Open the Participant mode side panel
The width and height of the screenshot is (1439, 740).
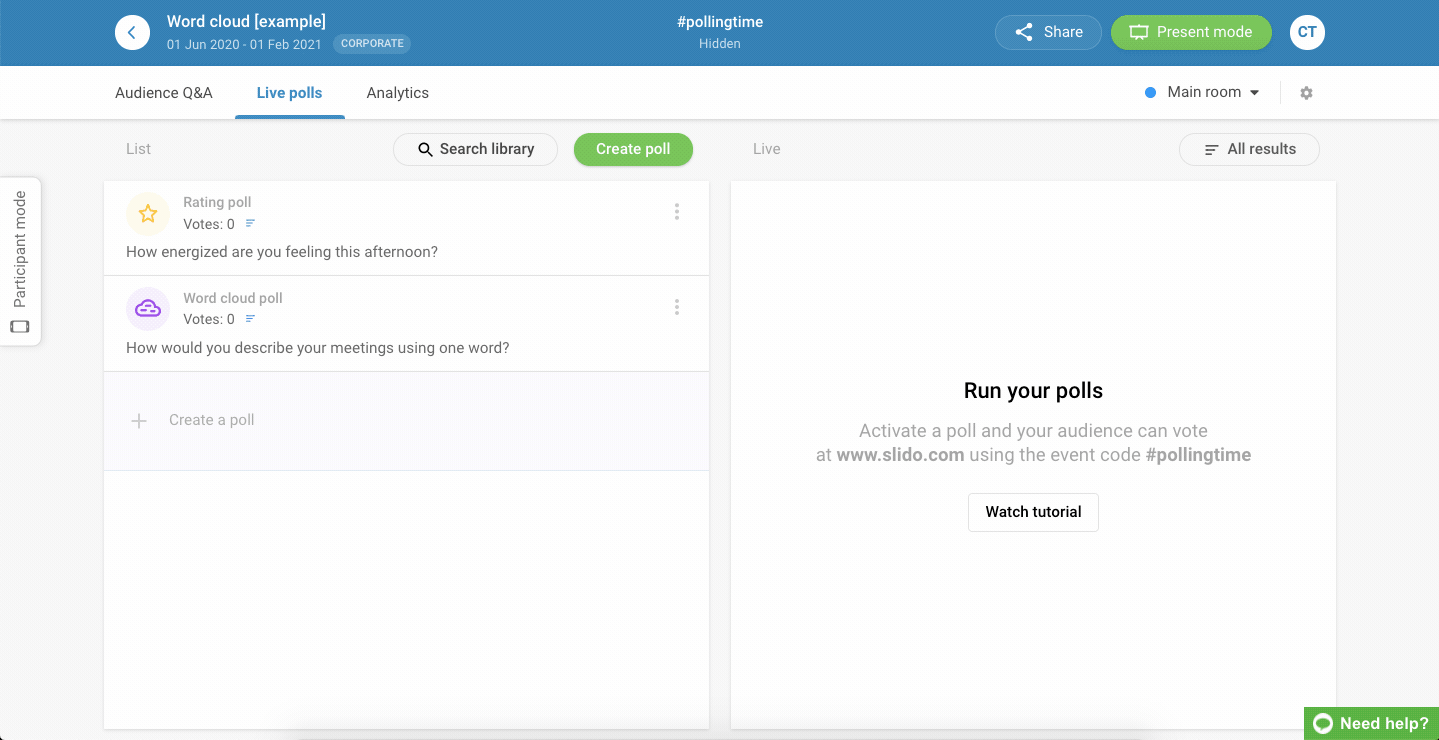20,261
